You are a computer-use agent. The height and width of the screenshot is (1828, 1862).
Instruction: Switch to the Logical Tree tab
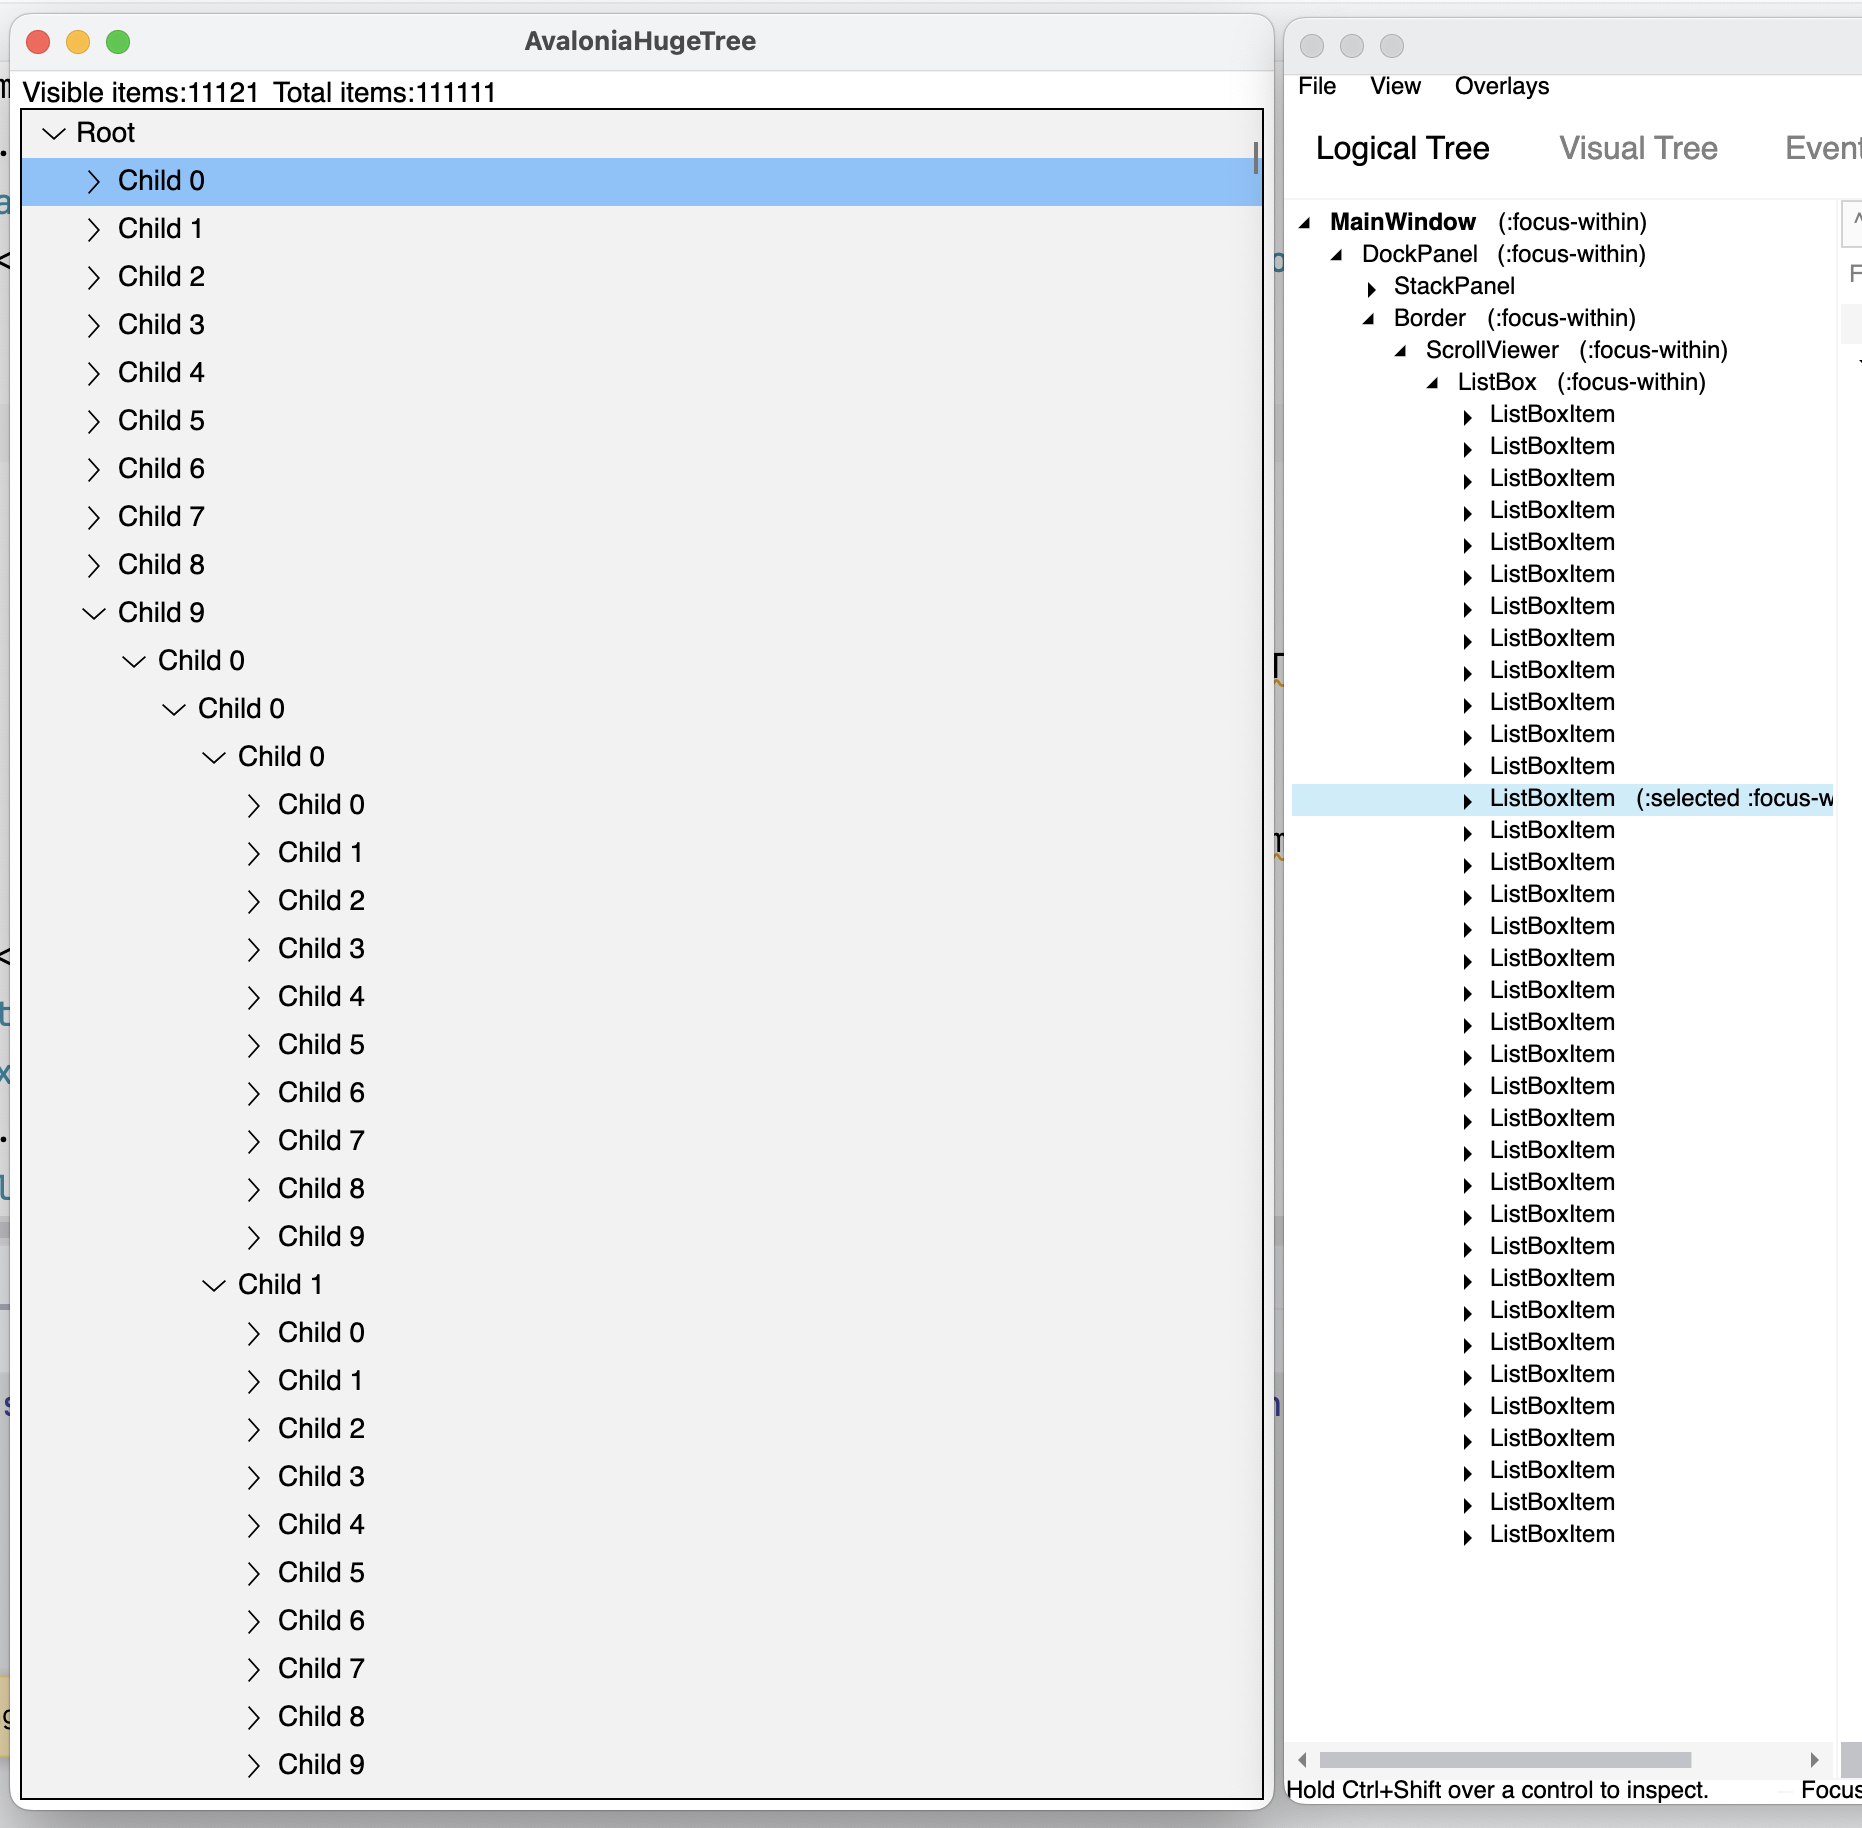pyautogui.click(x=1402, y=148)
